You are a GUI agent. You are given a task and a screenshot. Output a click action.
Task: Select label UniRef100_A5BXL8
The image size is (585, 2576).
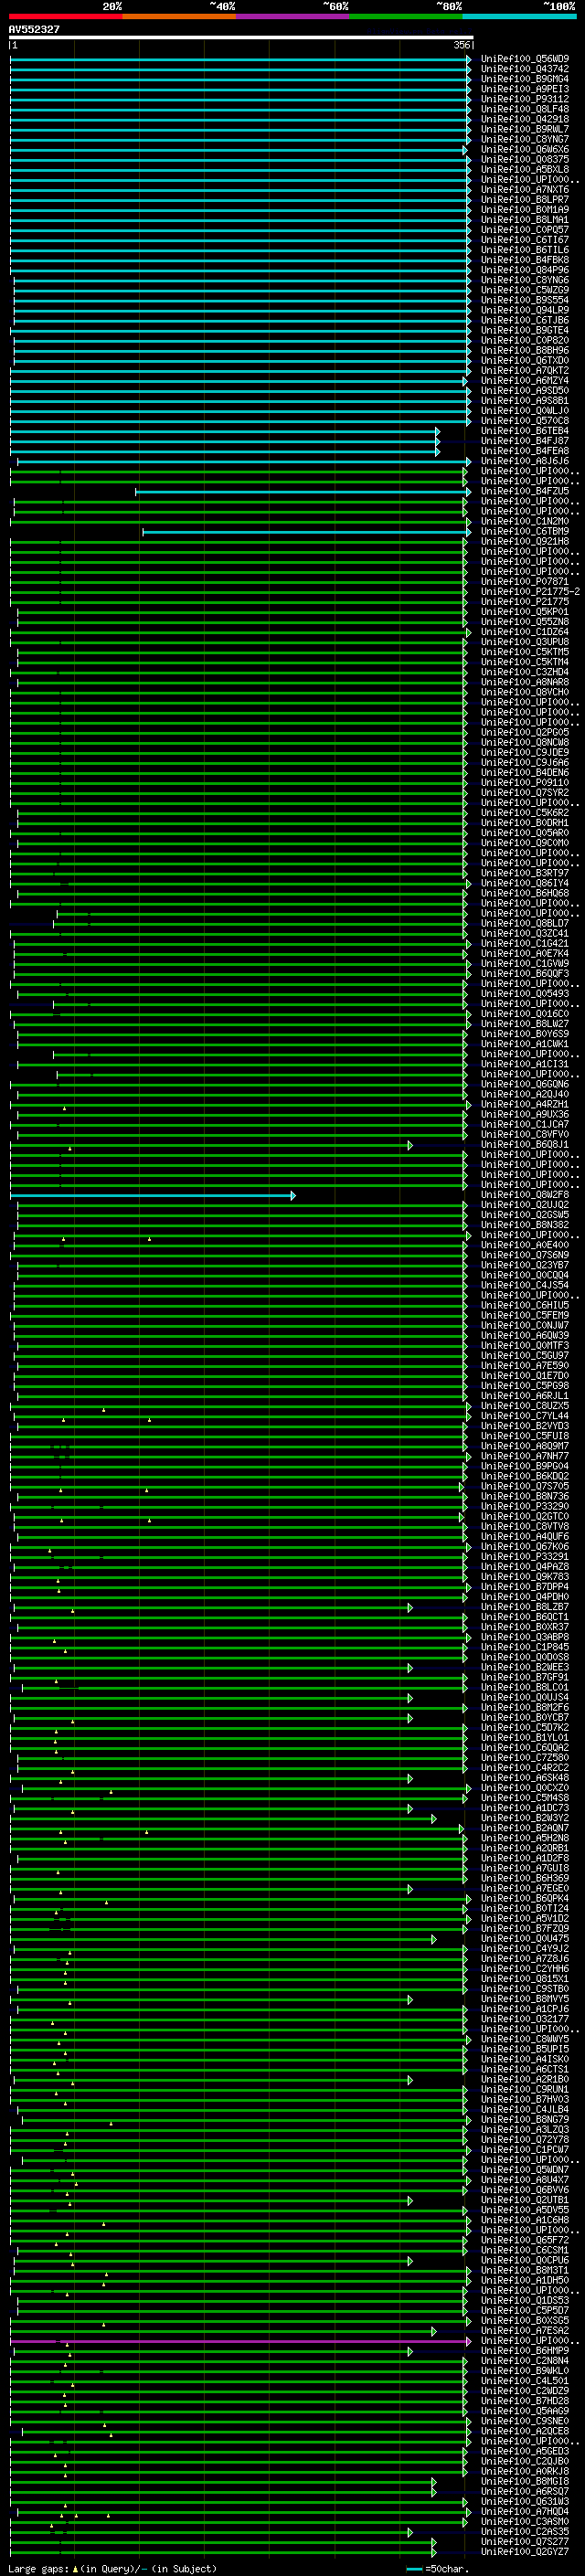tap(524, 169)
